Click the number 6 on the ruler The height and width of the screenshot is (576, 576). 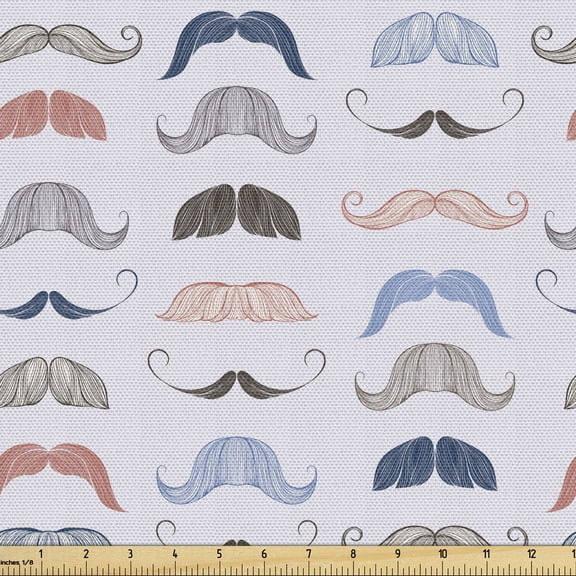click(x=264, y=554)
